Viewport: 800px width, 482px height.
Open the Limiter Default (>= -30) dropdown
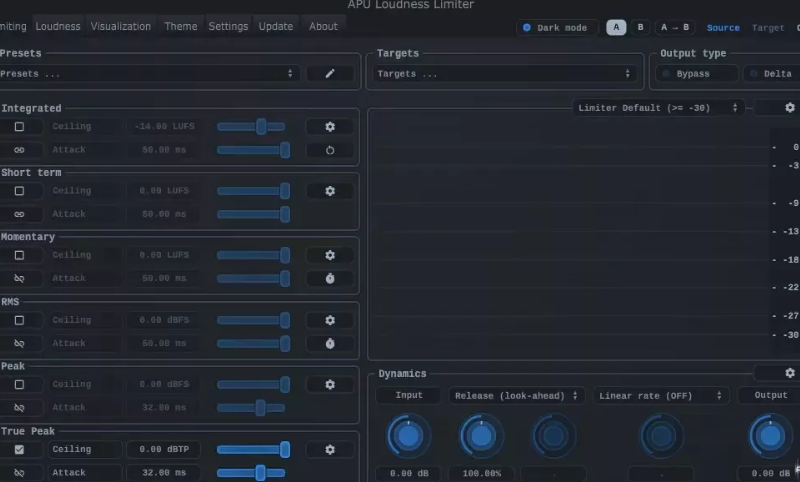658,108
